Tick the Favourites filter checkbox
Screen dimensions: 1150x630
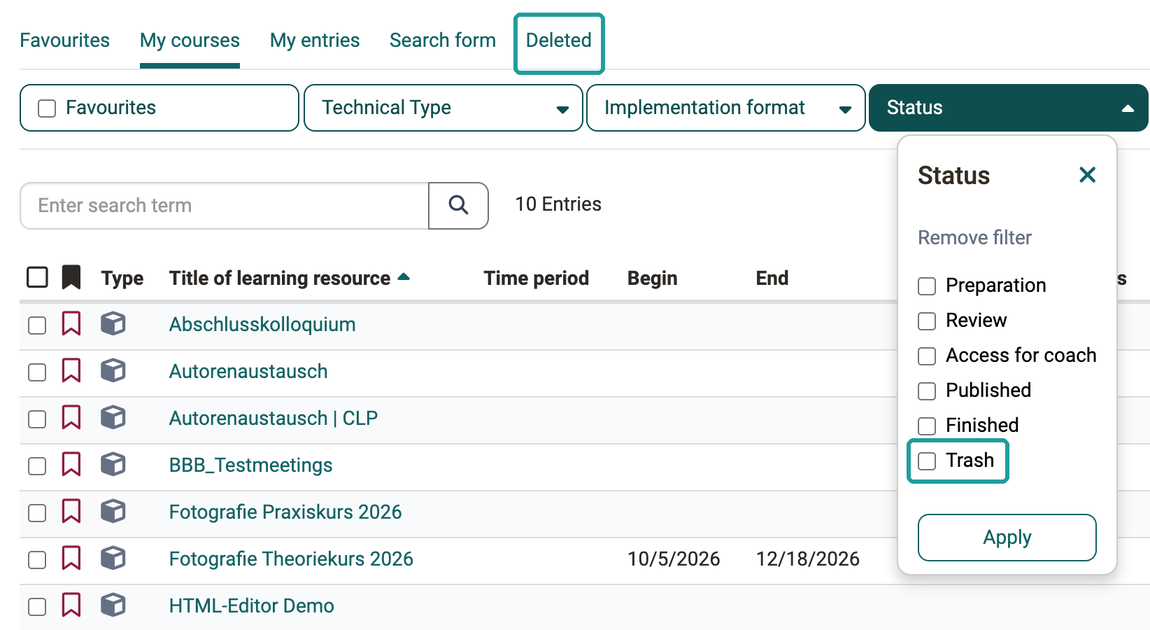click(x=47, y=109)
